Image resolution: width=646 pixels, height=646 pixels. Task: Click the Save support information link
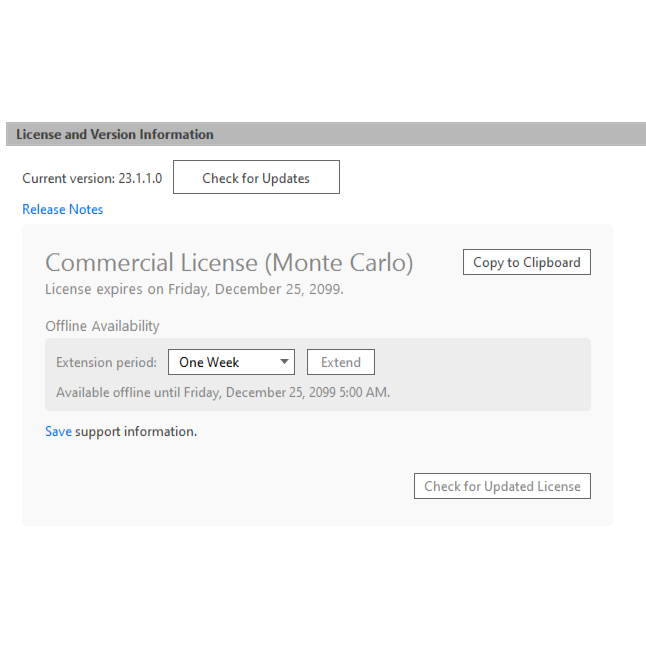tap(58, 432)
